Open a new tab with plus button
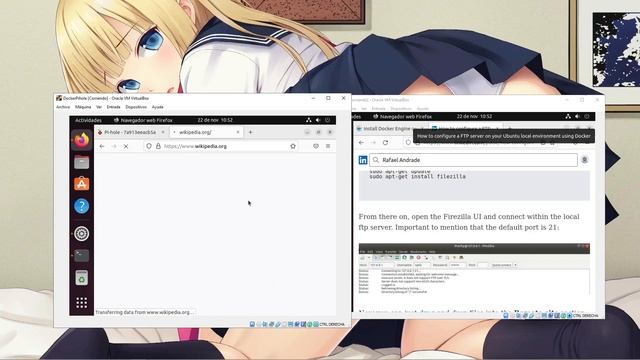Screen dimensions: 640x360 tap(250, 132)
